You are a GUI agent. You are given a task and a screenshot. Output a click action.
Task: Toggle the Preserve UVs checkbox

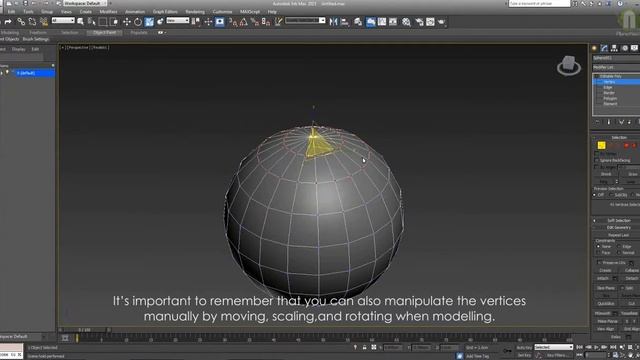pyautogui.click(x=600, y=263)
